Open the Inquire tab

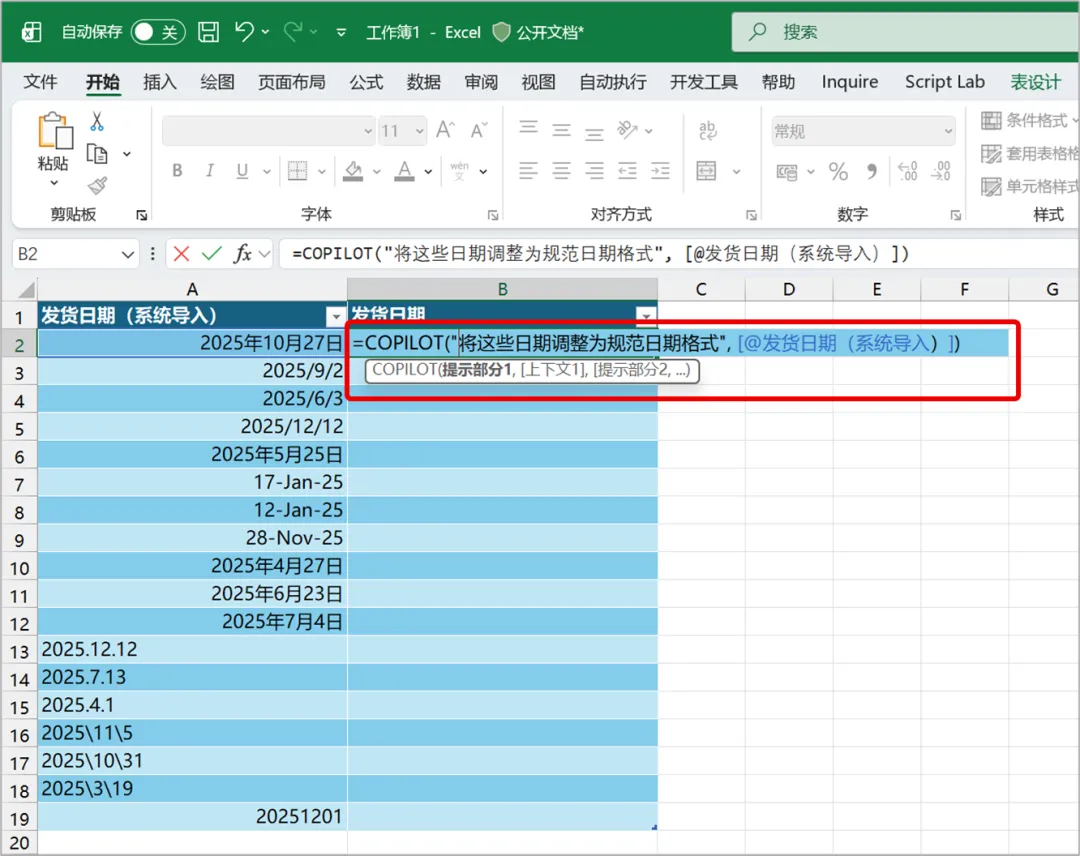pos(849,82)
